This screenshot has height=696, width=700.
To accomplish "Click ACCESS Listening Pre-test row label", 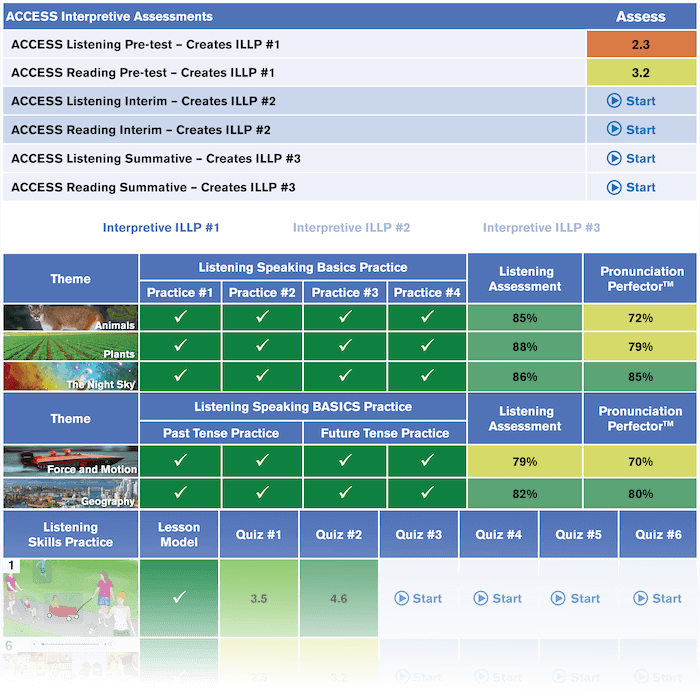I will tap(146, 44).
